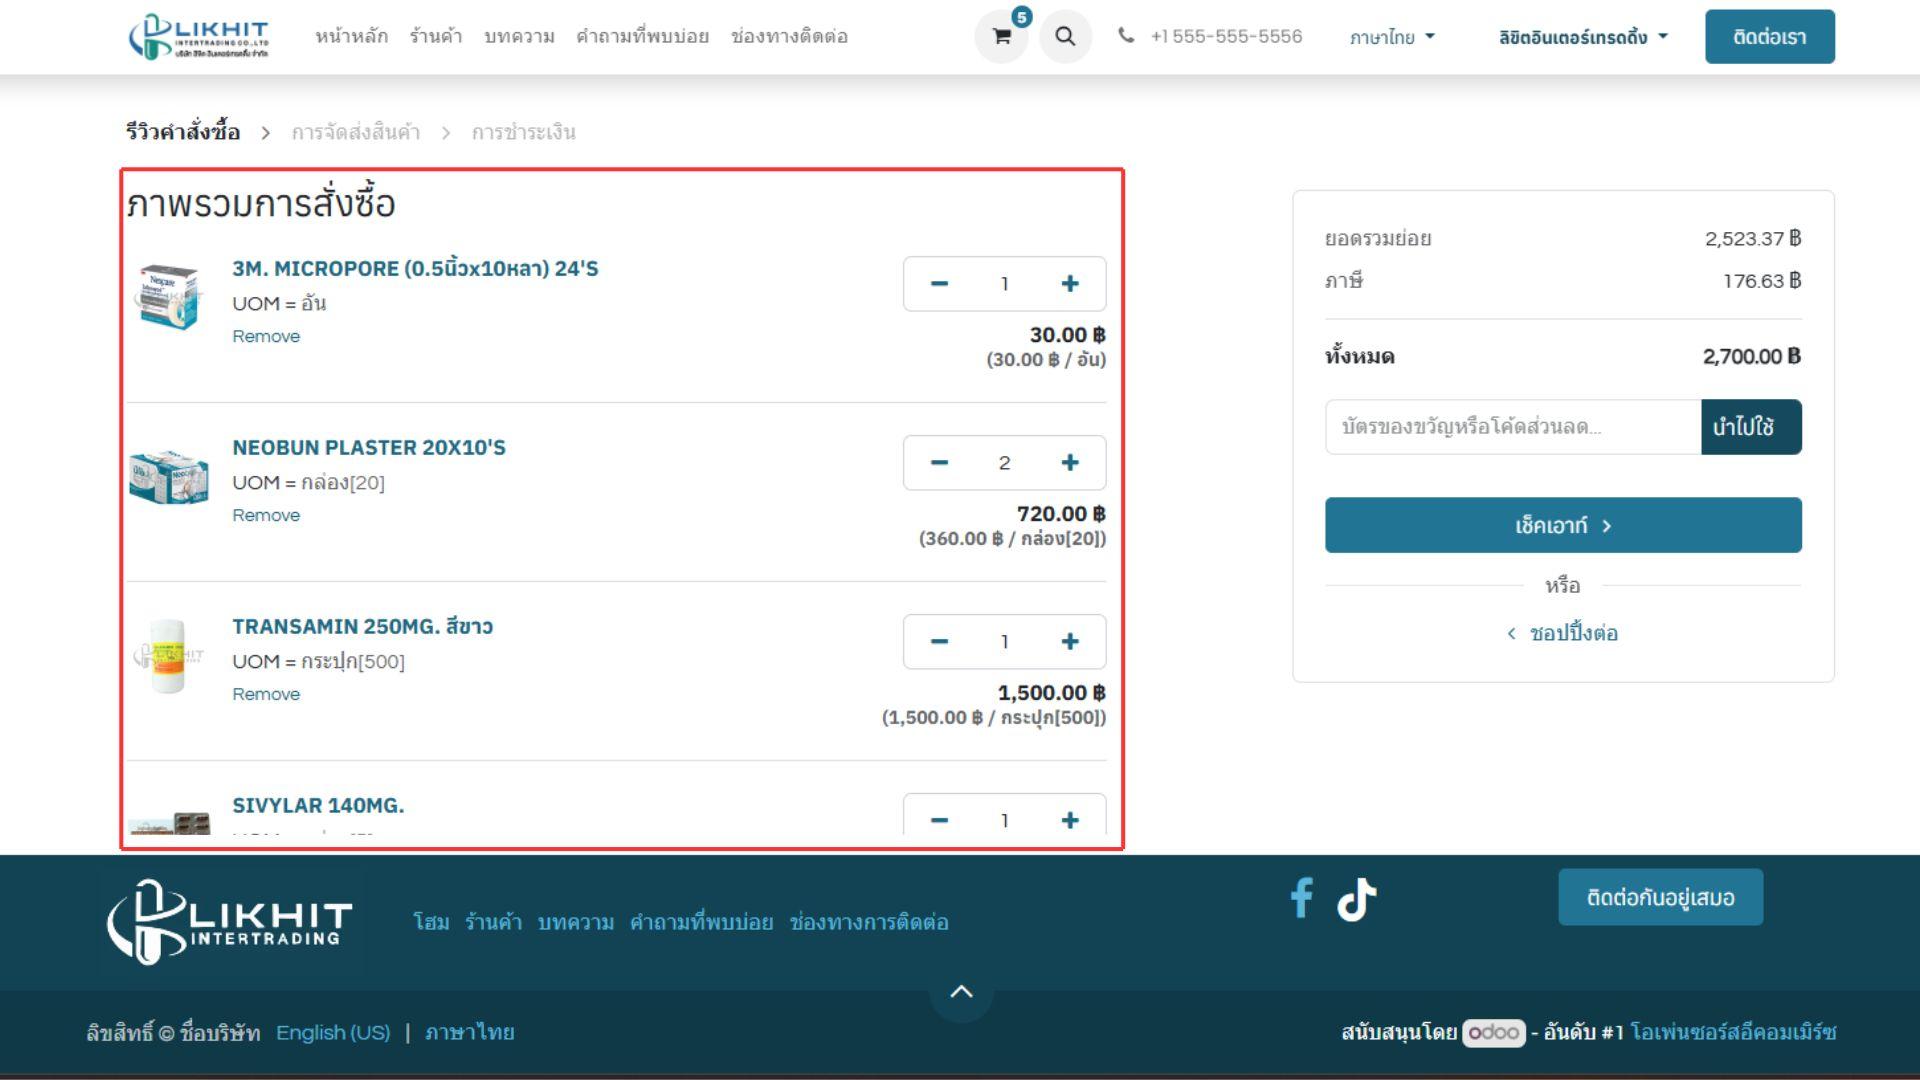Open the Facebook icon in footer
Screen dimensions: 1920x1080
(1301, 898)
